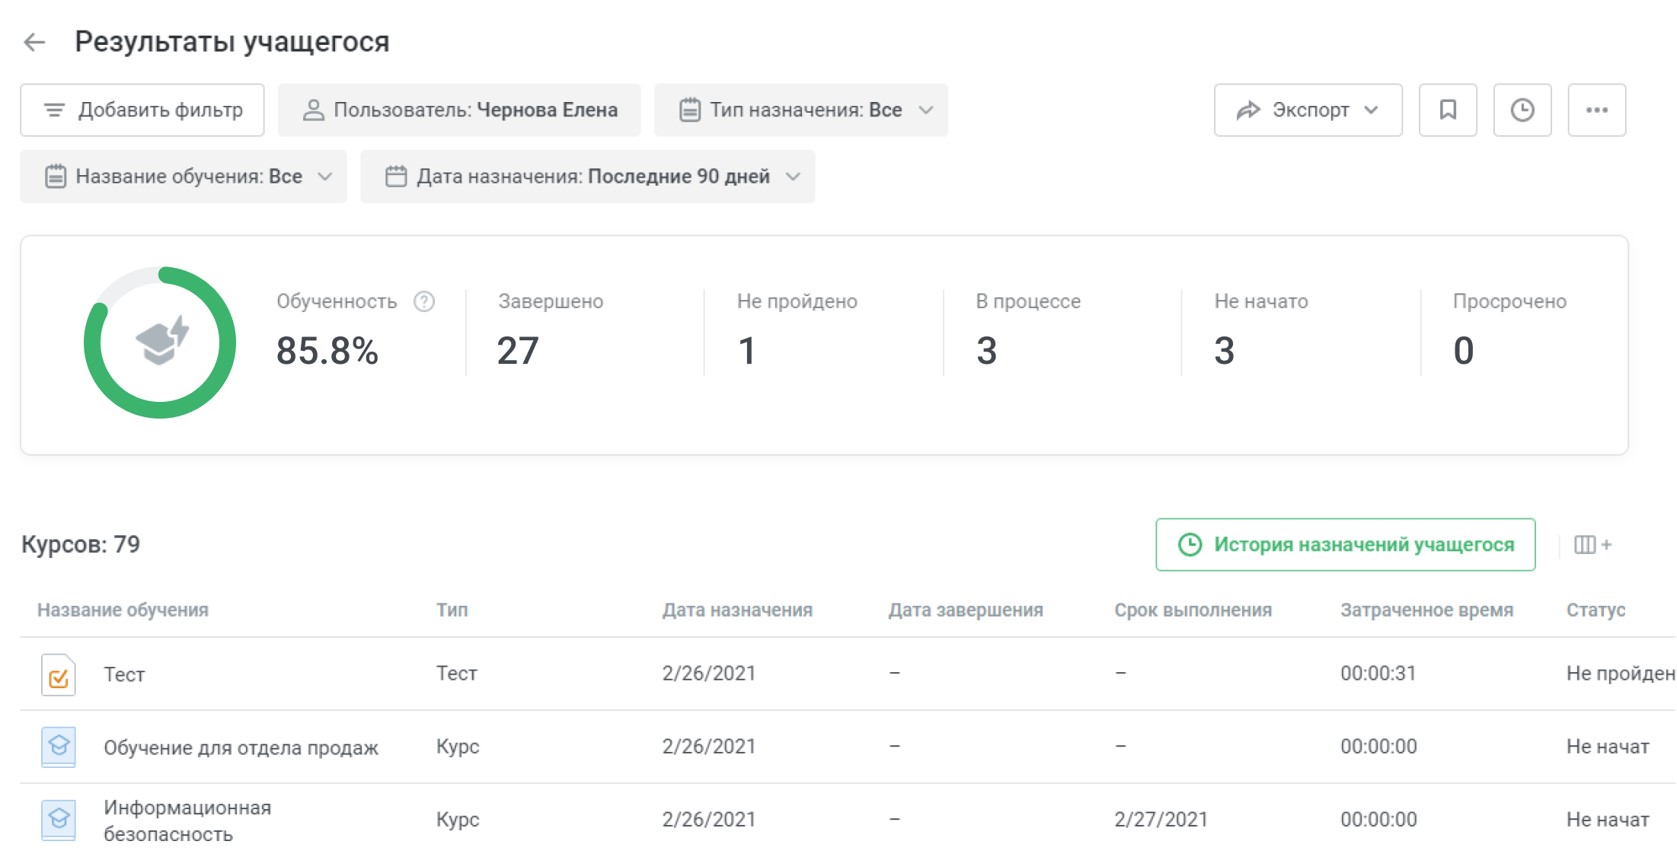Image resolution: width=1677 pixels, height=854 pixels.
Task: Open the schedule clock icon button
Action: [x=1522, y=110]
